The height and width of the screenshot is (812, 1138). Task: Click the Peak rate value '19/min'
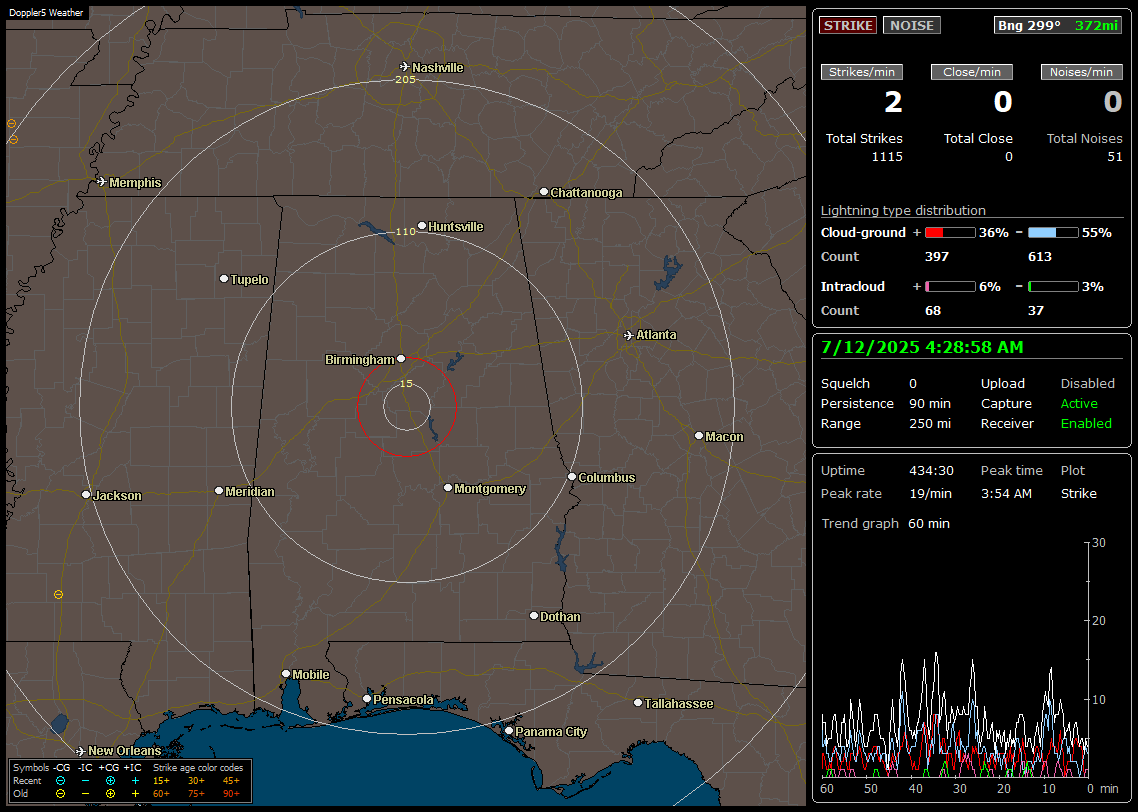coord(931,493)
